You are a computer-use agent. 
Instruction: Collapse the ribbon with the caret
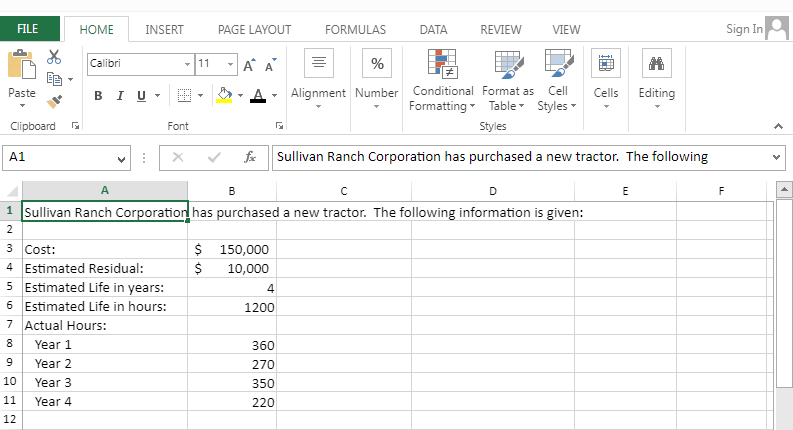[x=778, y=126]
